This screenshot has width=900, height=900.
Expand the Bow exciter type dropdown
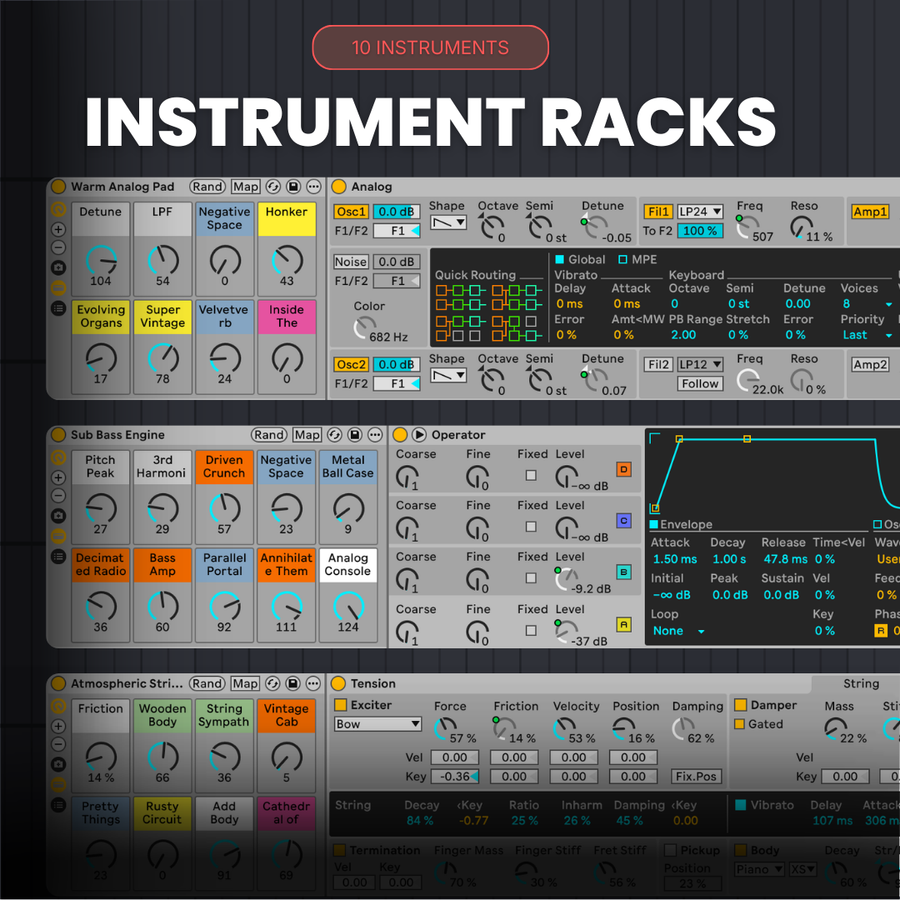[x=378, y=725]
